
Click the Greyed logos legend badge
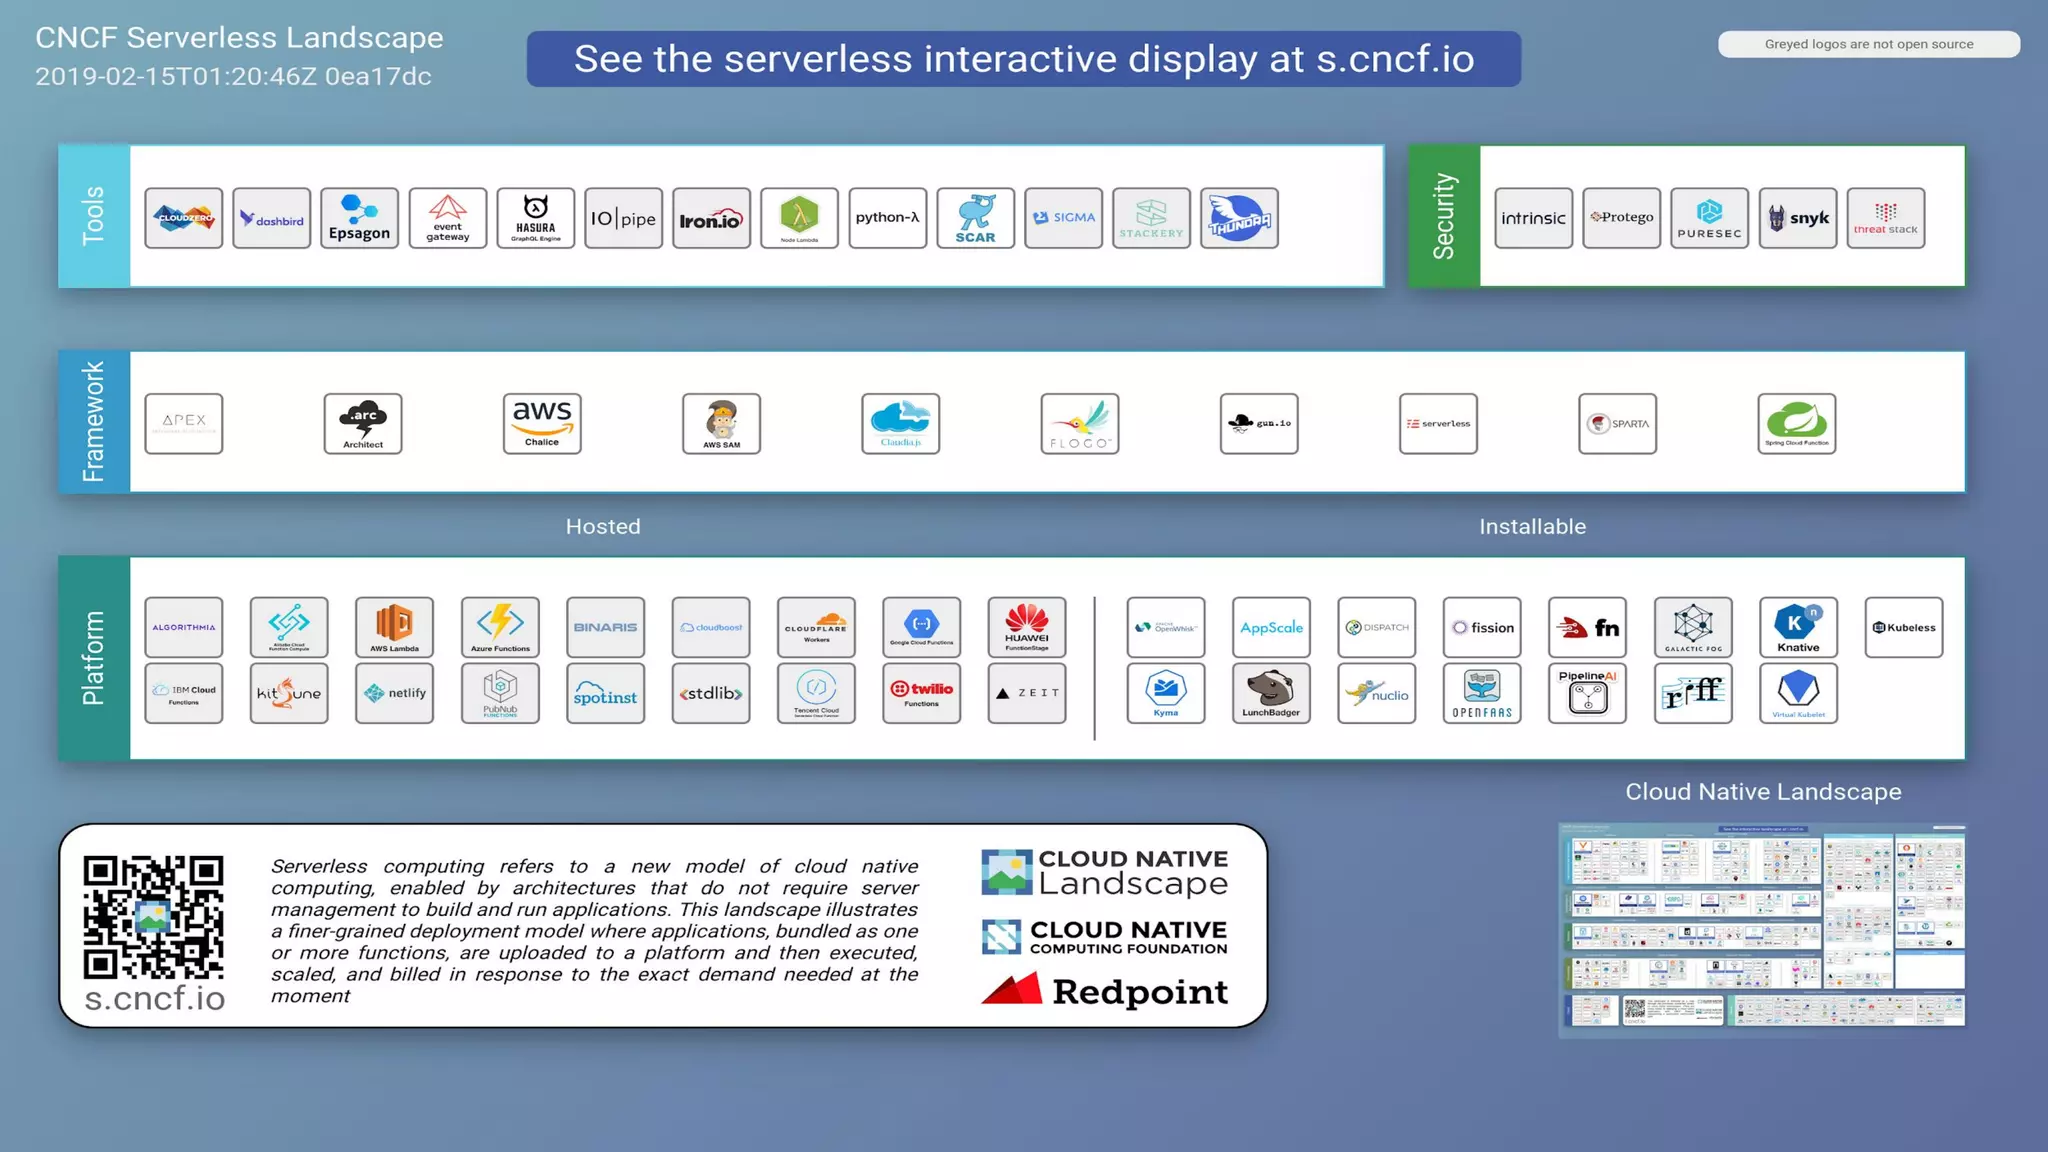pos(1868,44)
